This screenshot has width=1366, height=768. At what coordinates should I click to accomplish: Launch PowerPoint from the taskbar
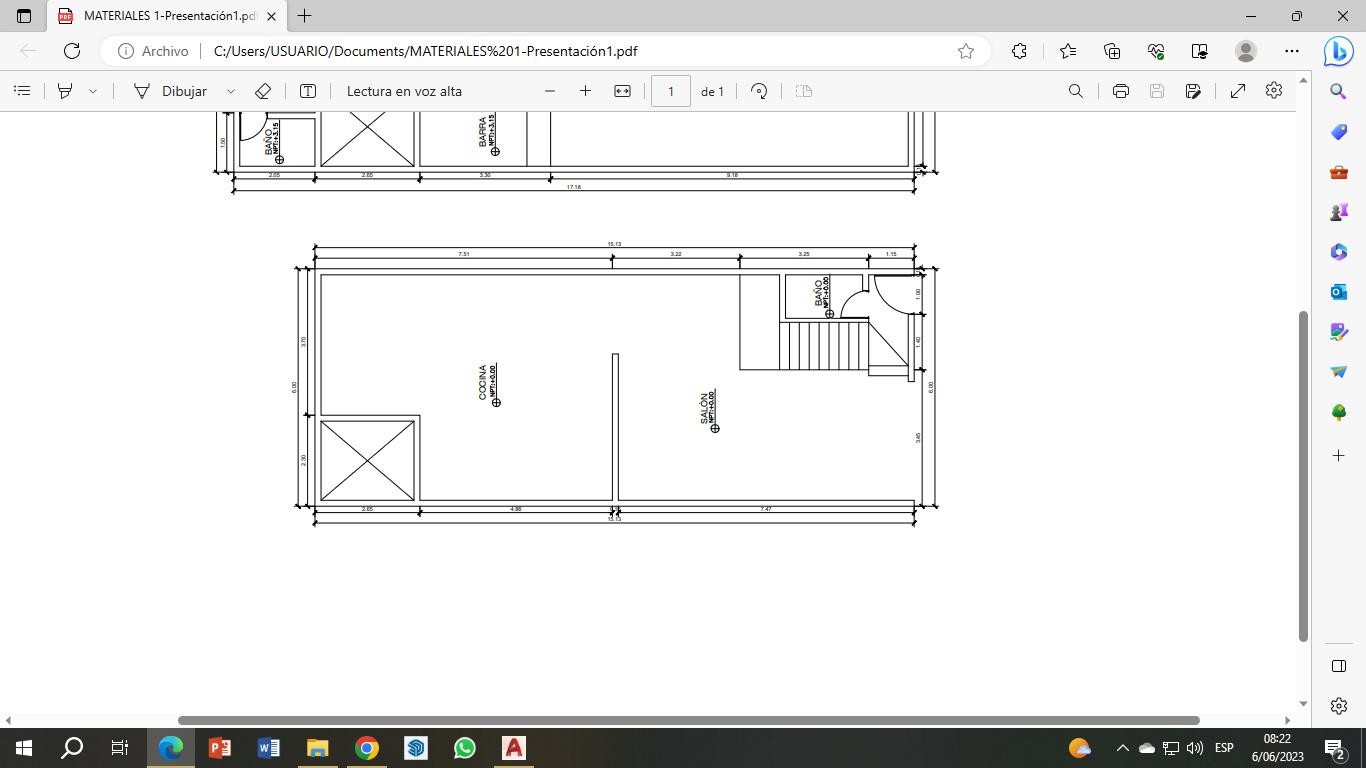tap(220, 748)
